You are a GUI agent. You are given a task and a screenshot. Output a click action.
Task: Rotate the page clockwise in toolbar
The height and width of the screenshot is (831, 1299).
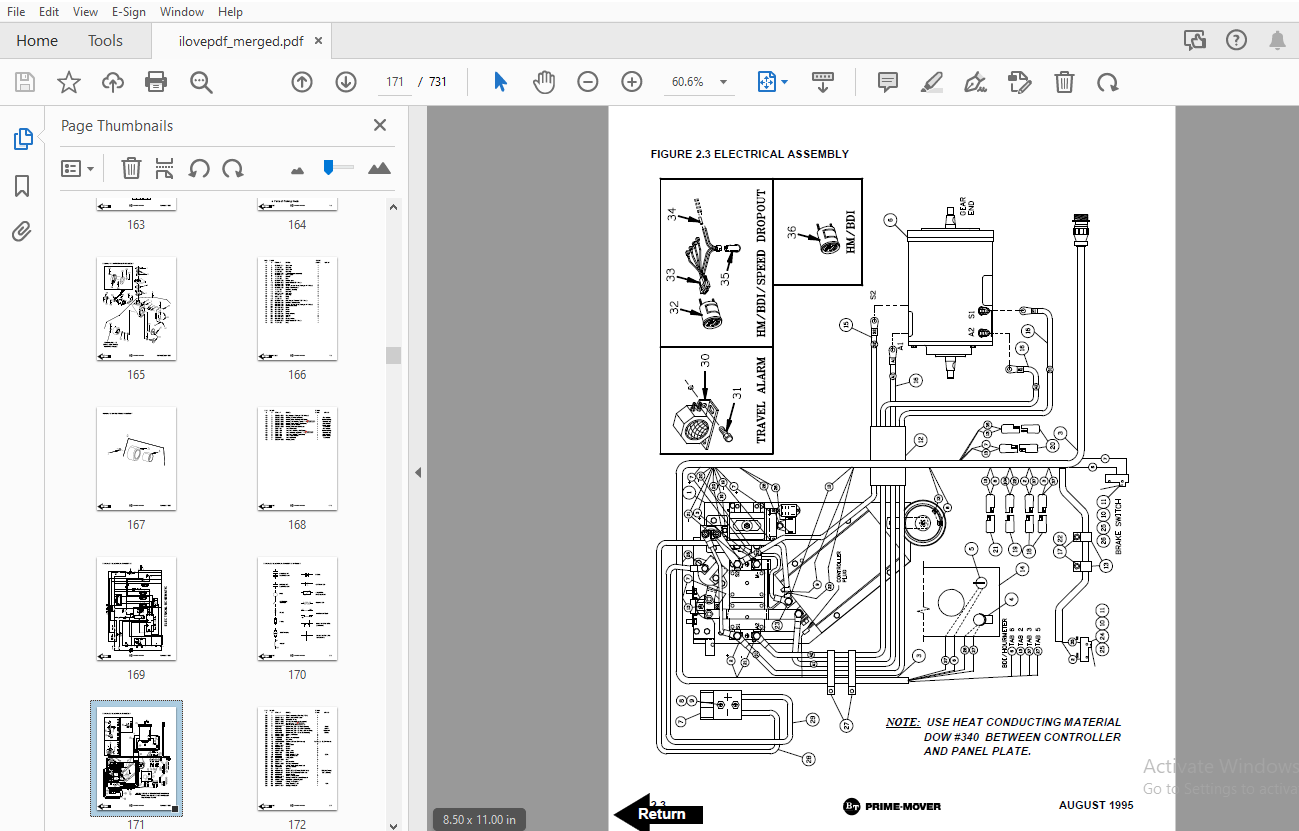(1108, 82)
